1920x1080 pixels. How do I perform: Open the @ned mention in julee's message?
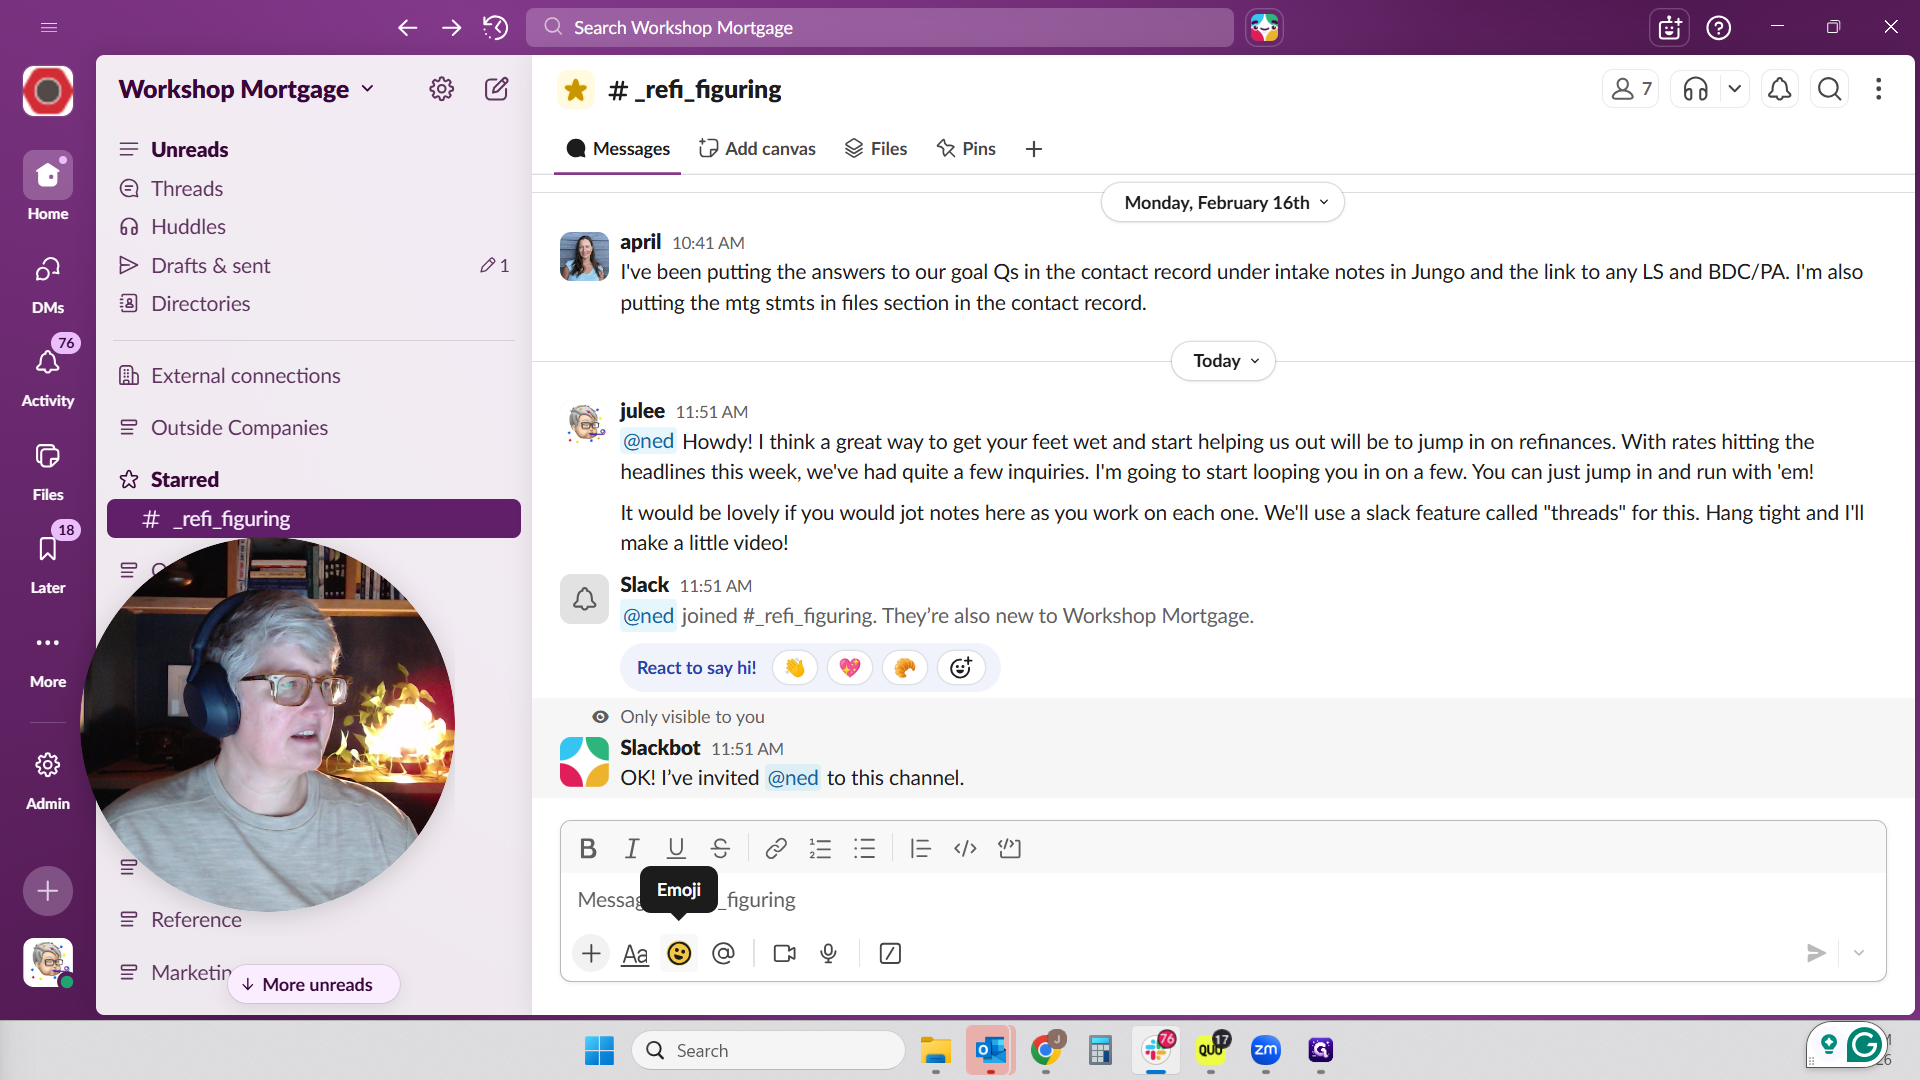(649, 442)
